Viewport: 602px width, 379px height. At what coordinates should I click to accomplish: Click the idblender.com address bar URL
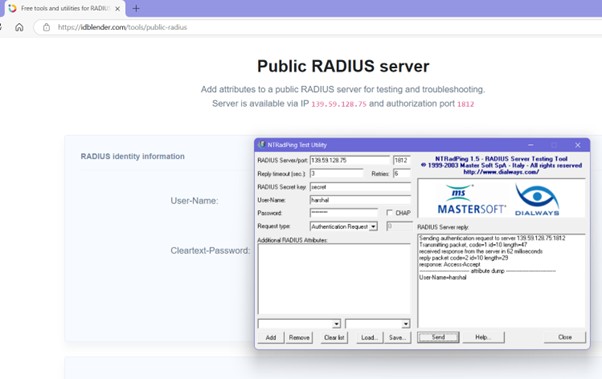[x=122, y=27]
